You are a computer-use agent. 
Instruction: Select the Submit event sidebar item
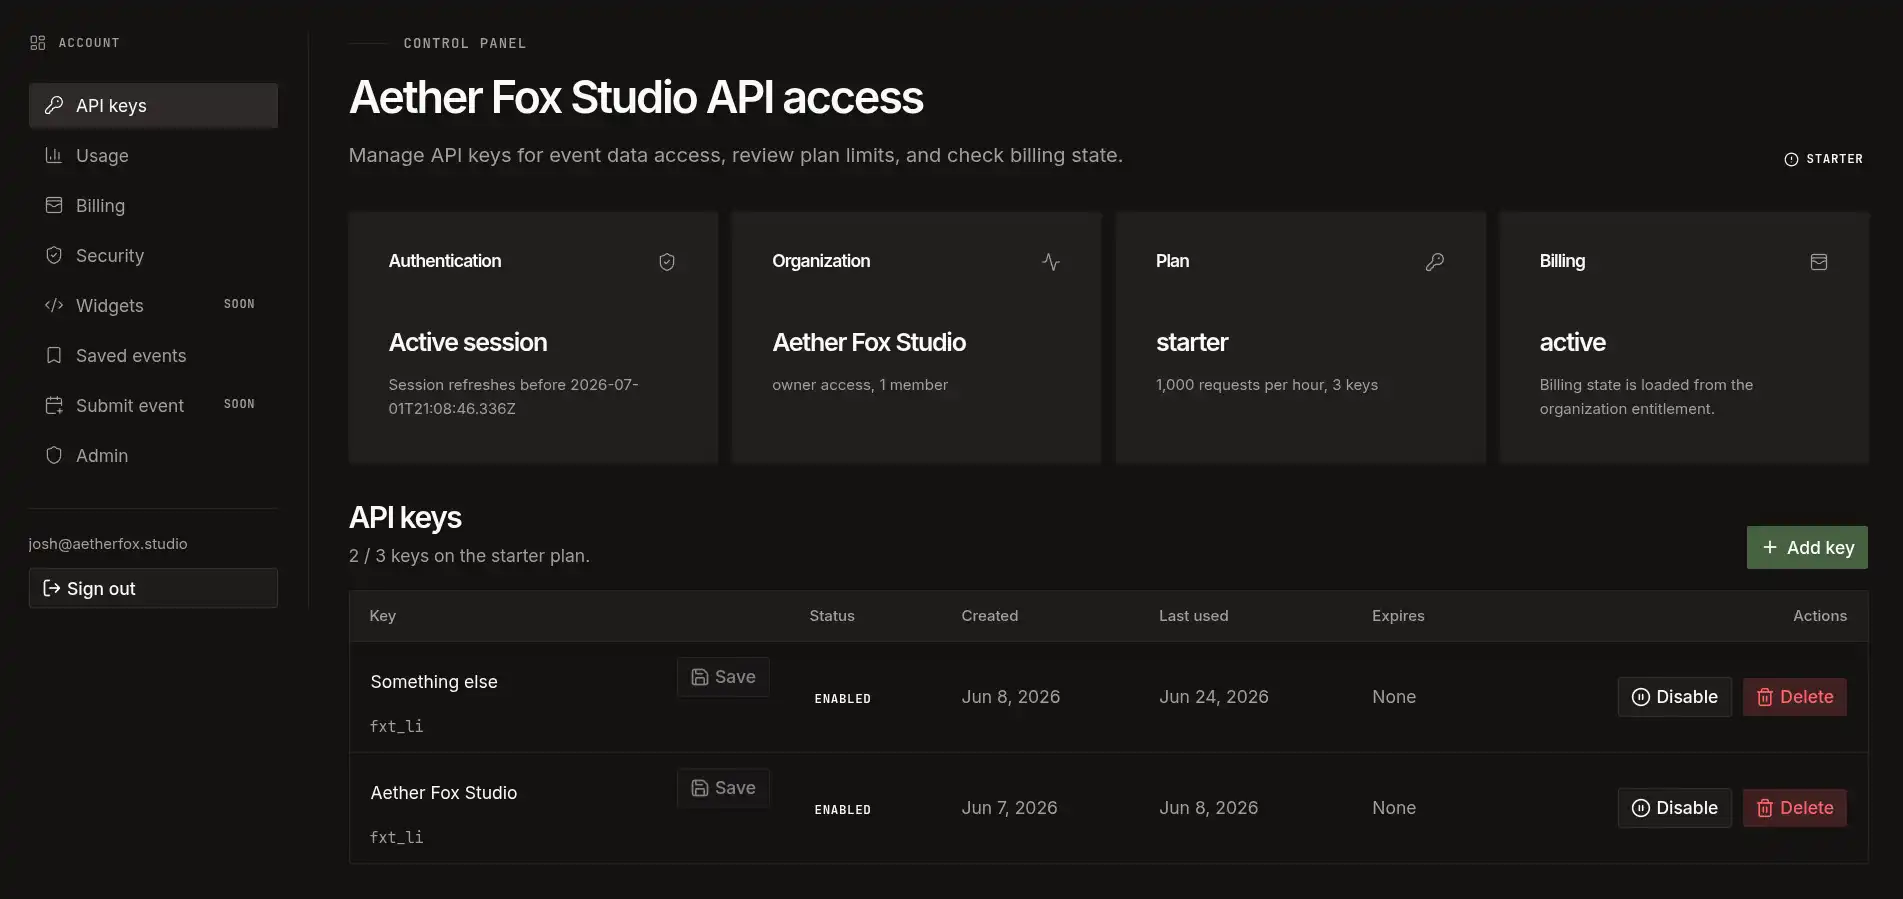pos(153,405)
